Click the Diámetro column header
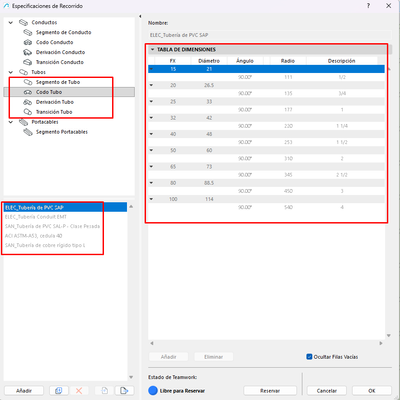This screenshot has height=400, width=400. tap(209, 61)
